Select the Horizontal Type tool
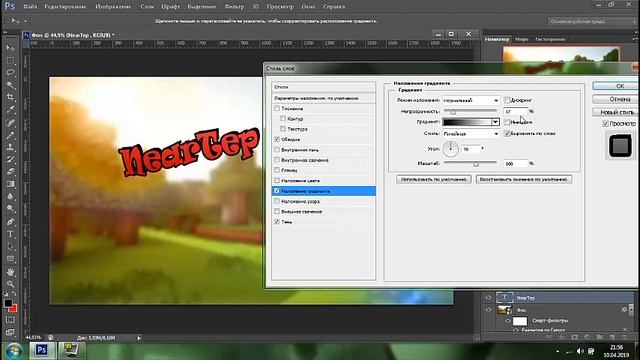 [x=10, y=234]
